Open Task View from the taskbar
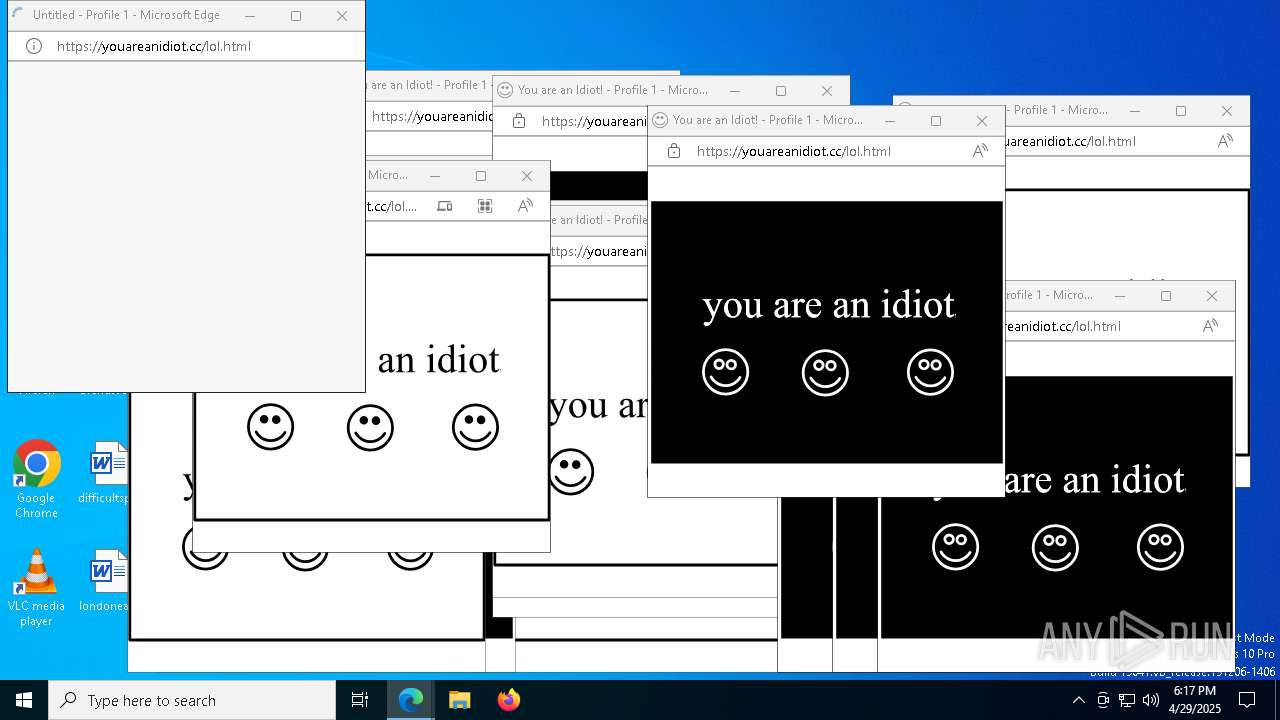 coord(360,700)
